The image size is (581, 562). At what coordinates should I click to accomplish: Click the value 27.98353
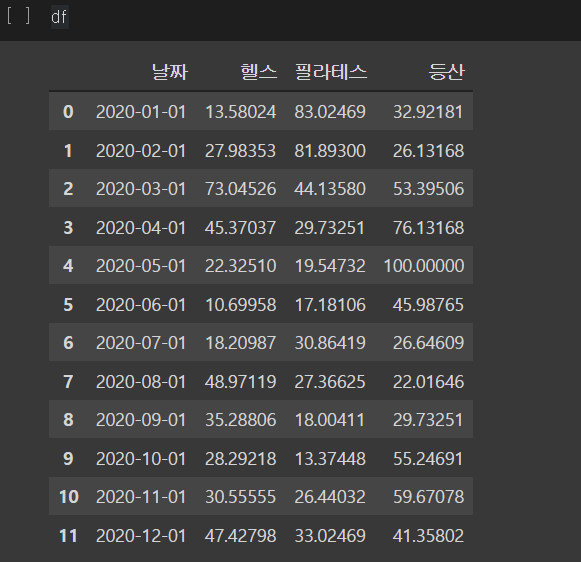pyautogui.click(x=240, y=150)
